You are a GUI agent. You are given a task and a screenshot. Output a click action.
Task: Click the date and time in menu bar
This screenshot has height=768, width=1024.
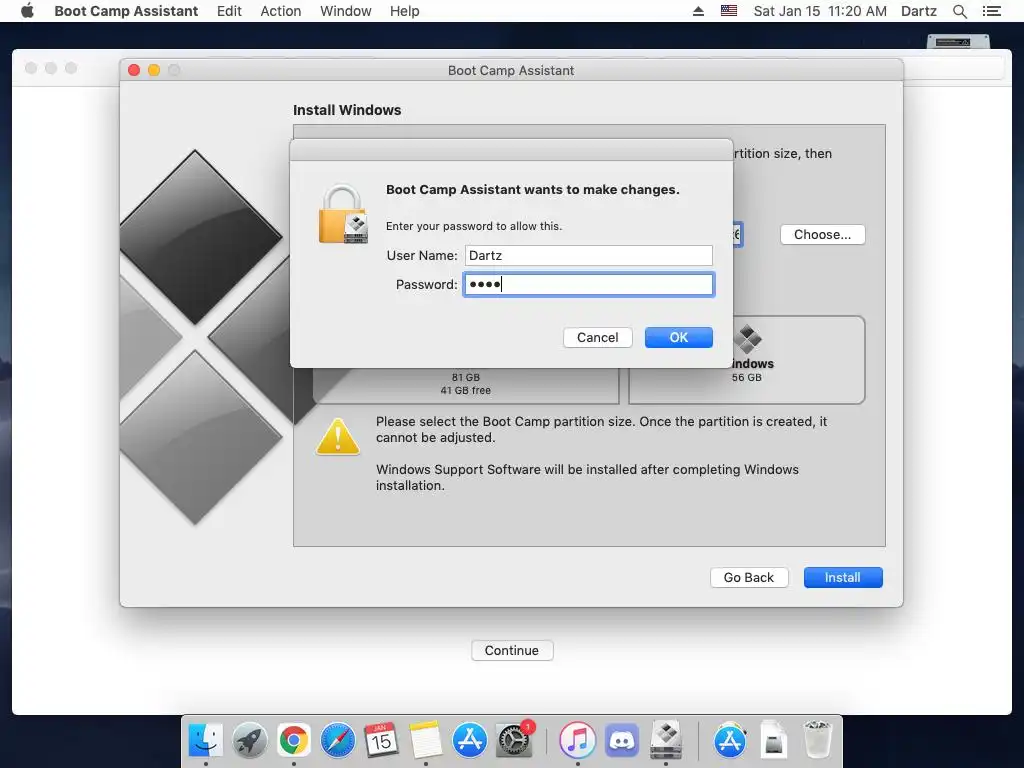[820, 11]
